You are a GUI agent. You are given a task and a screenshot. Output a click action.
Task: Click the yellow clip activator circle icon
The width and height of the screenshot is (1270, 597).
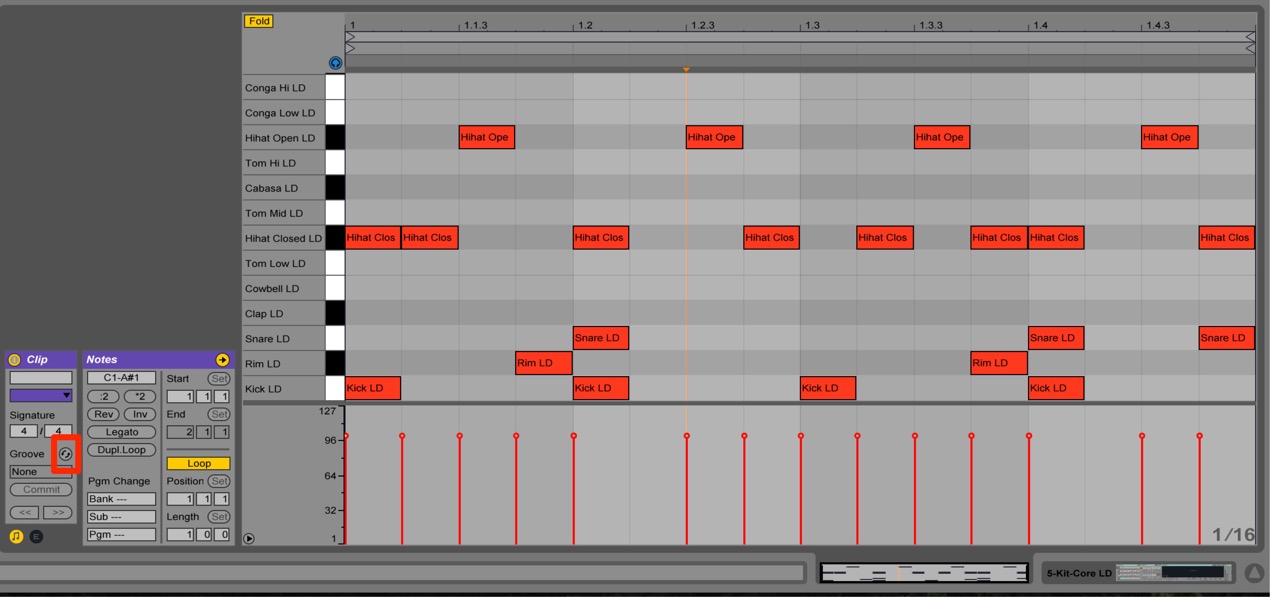(14, 360)
